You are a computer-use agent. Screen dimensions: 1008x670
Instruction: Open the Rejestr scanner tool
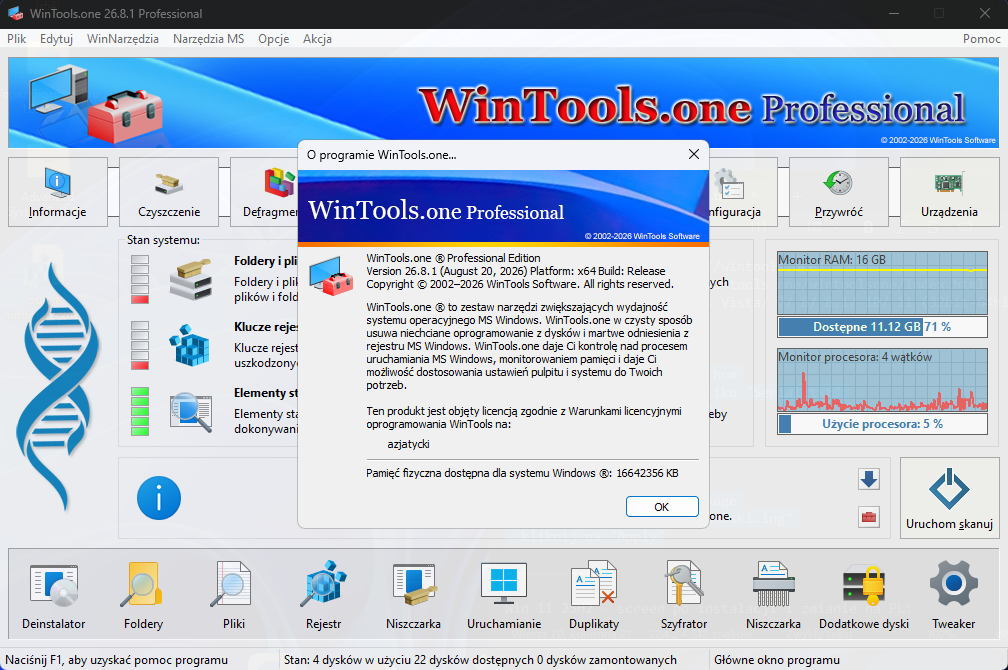click(323, 595)
